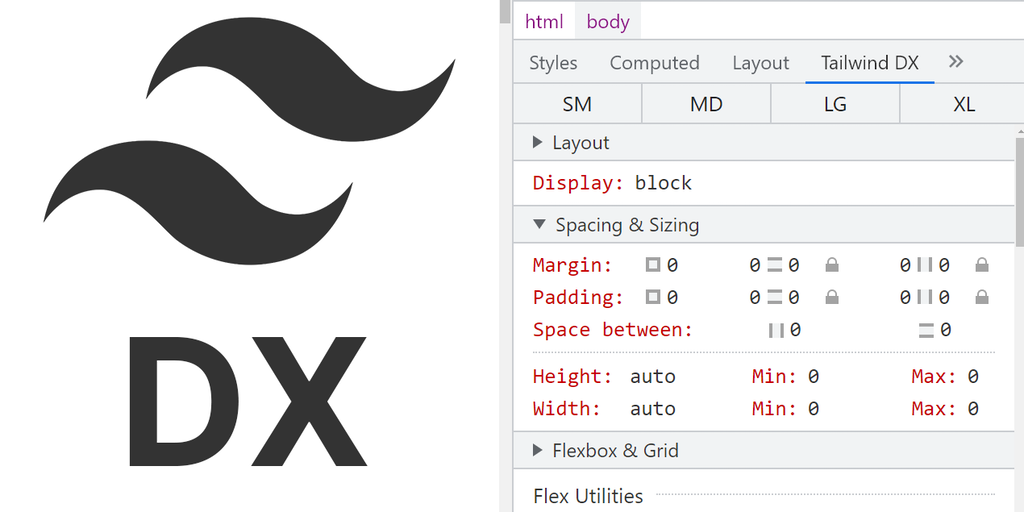The image size is (1024, 512).
Task: Toggle the Margin top/bottom lock
Action: tap(832, 265)
